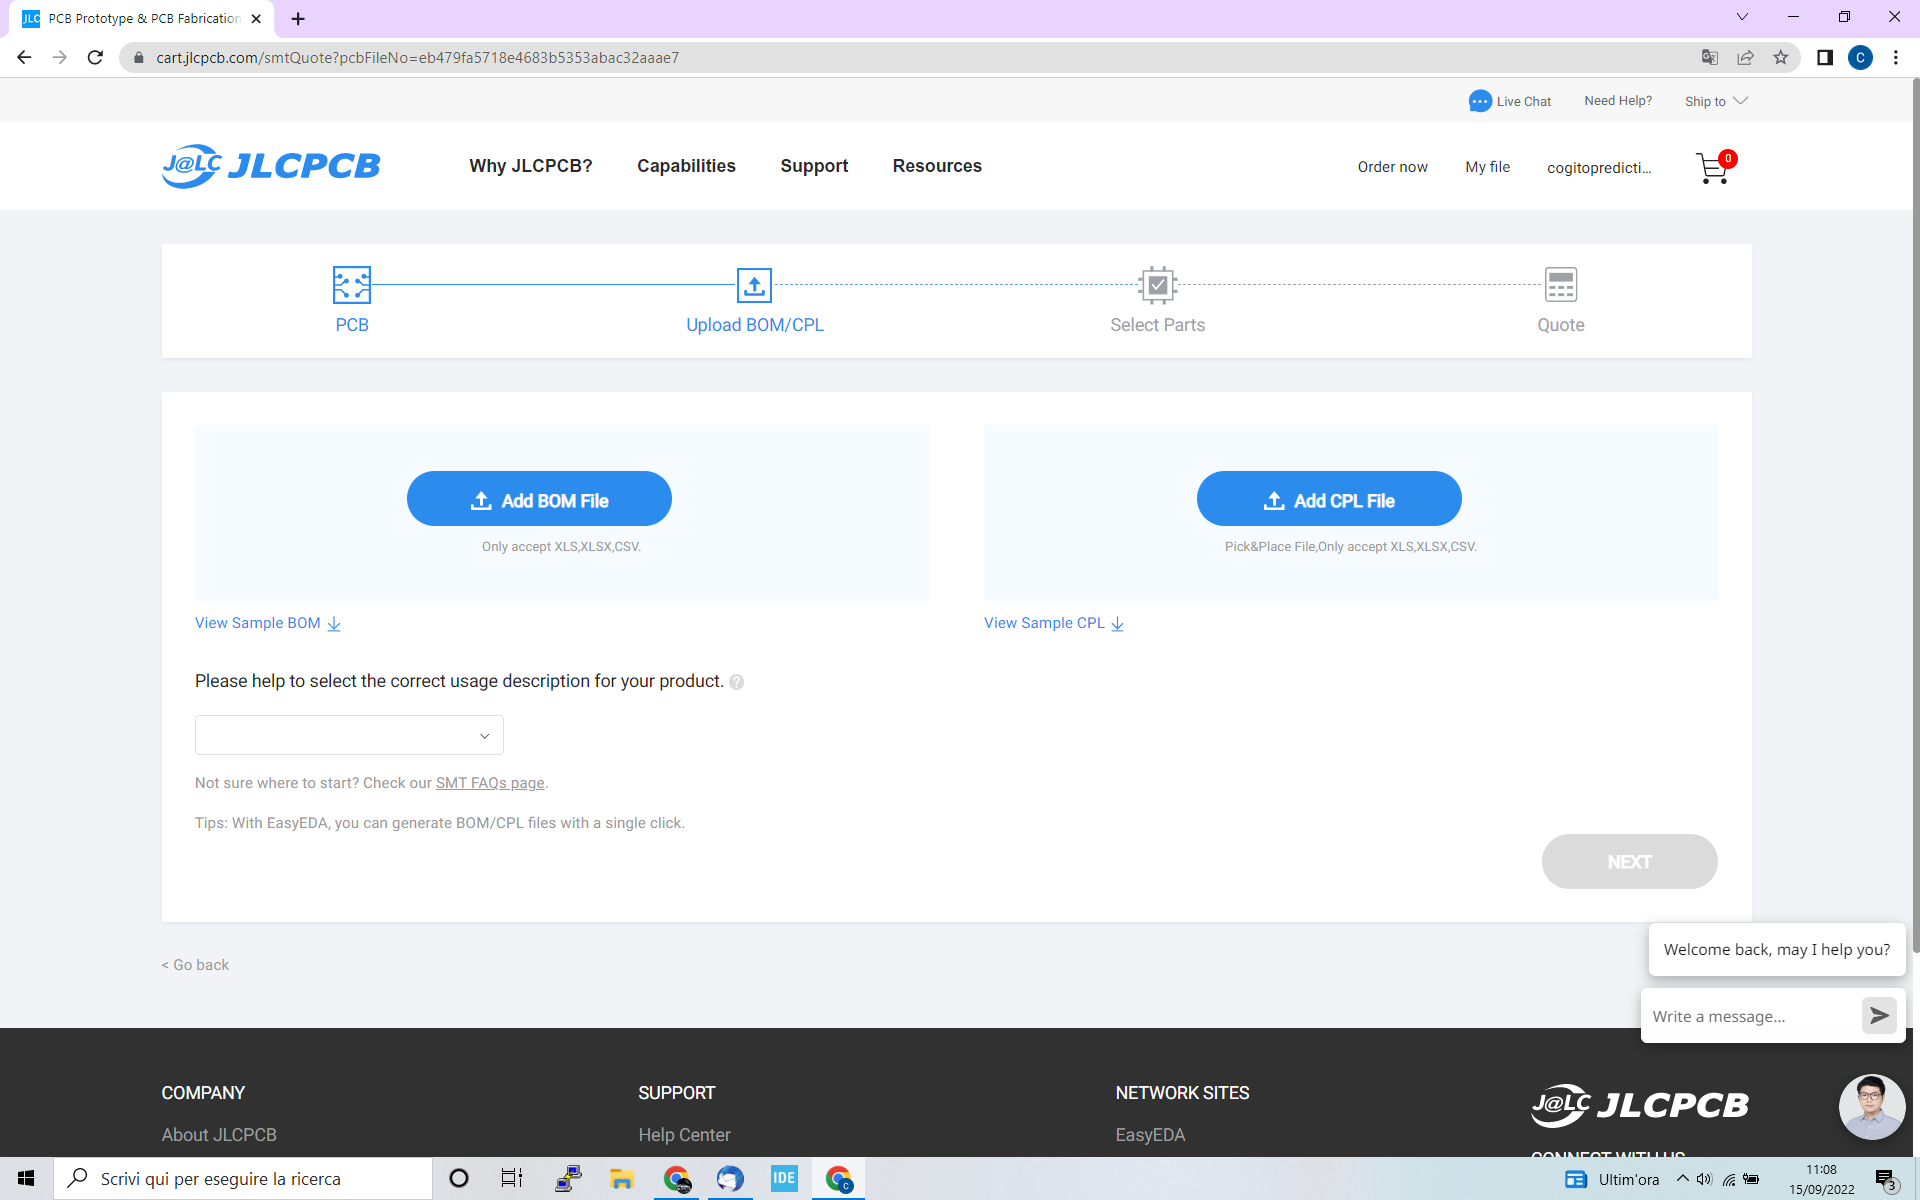The height and width of the screenshot is (1200, 1920).
Task: Click the PCB step icon in progress bar
Action: tap(351, 285)
